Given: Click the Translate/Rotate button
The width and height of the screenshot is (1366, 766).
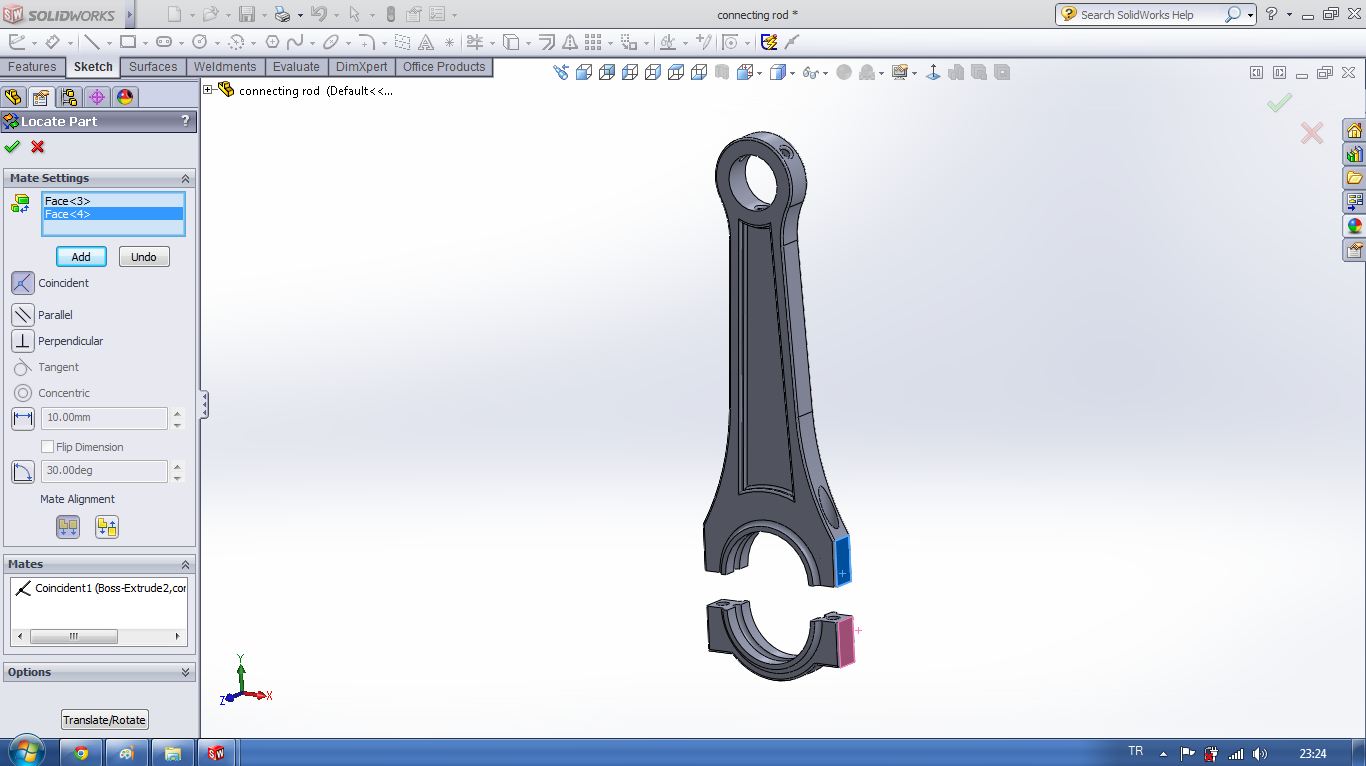Looking at the screenshot, I should (104, 720).
